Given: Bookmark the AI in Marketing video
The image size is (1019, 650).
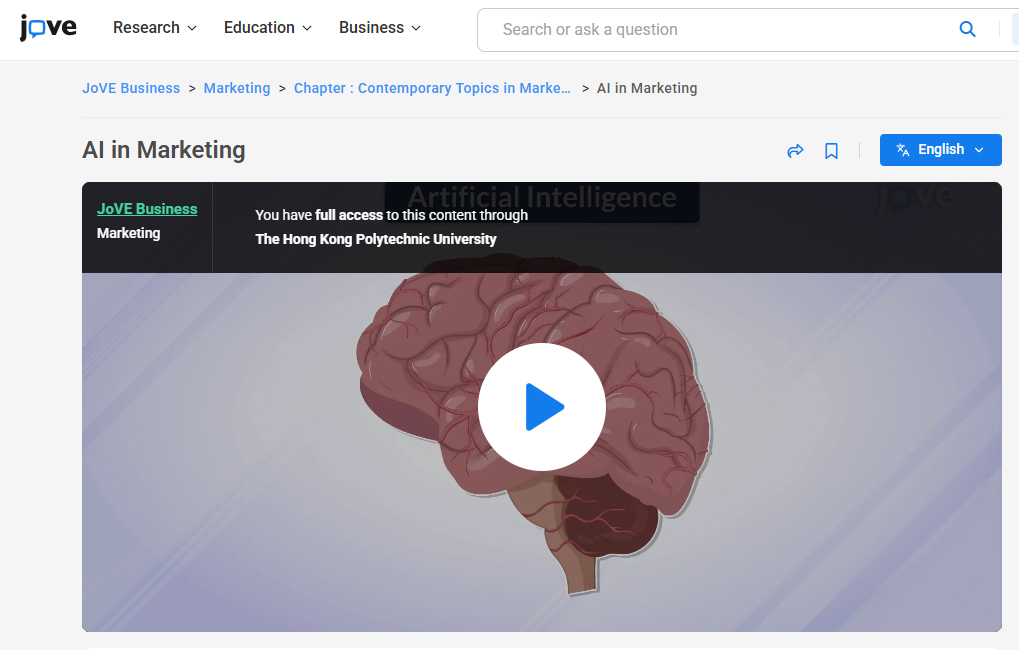Looking at the screenshot, I should (831, 150).
